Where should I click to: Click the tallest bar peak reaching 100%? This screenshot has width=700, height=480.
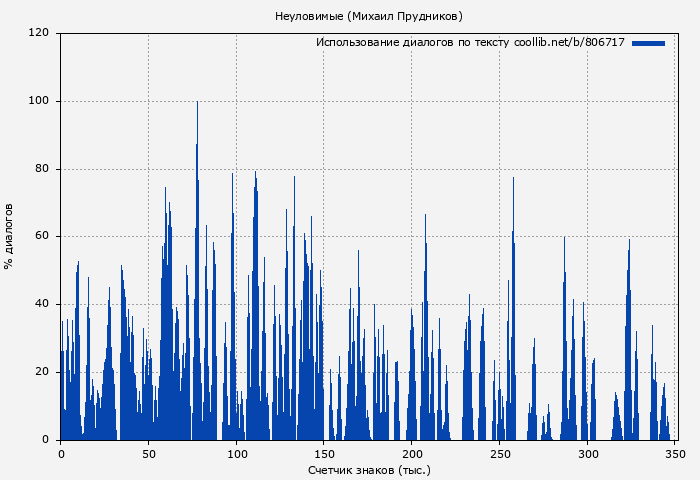(197, 104)
